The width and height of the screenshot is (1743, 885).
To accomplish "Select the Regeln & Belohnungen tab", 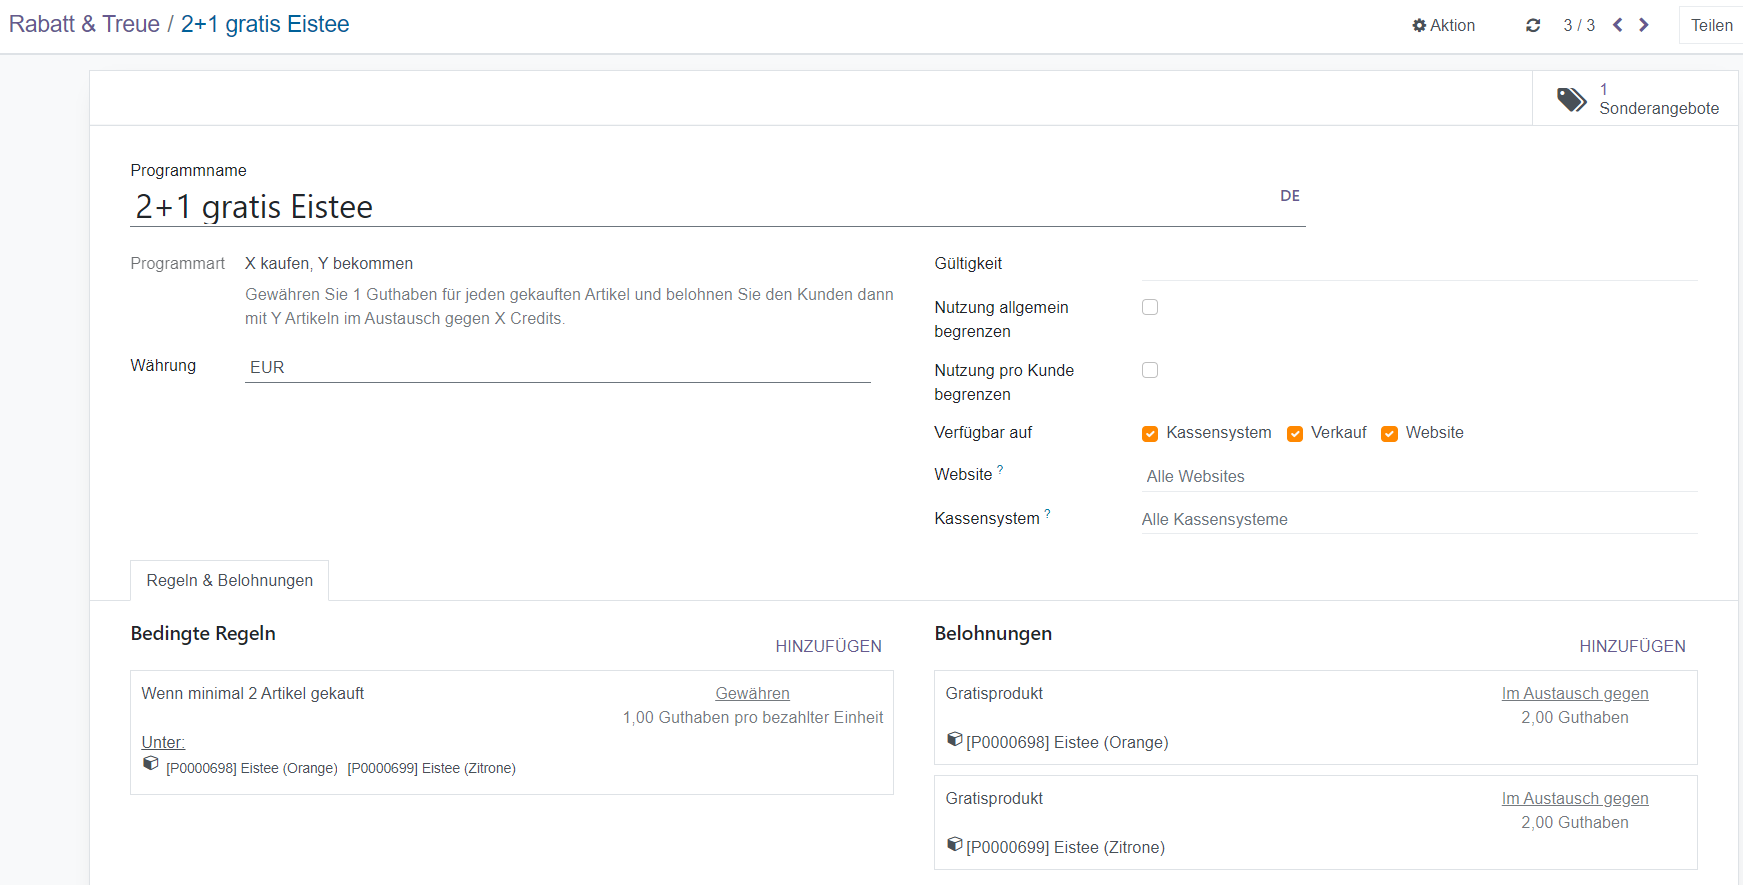I will tap(229, 580).
